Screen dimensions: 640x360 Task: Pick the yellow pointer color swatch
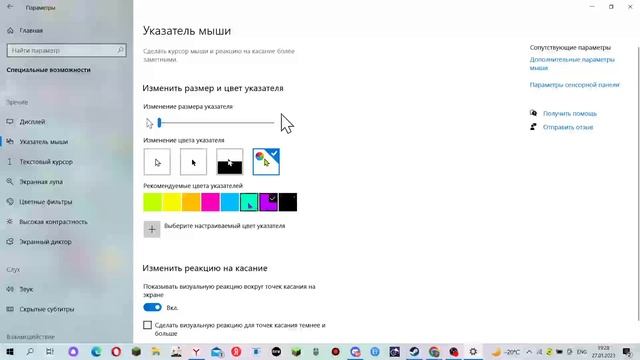tap(172, 202)
